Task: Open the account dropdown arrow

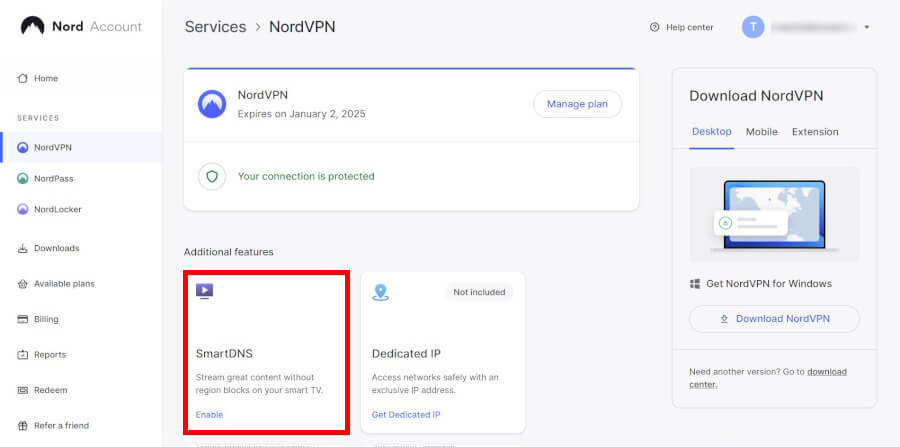Action: tap(867, 27)
